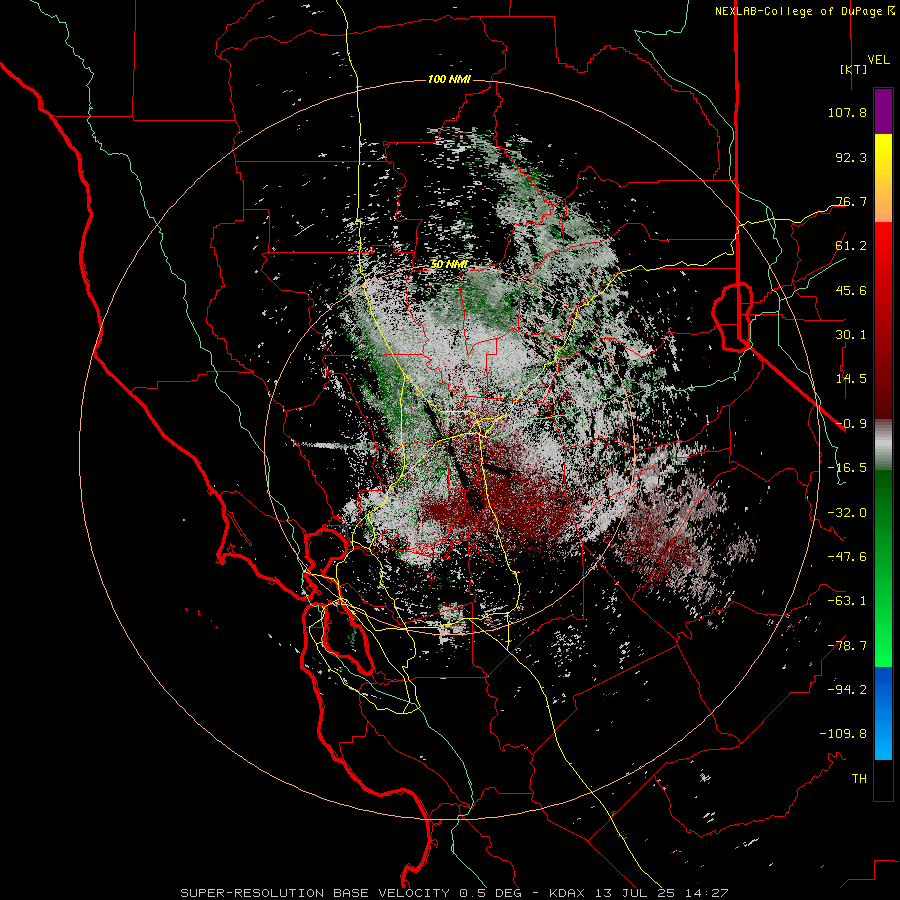This screenshot has width=900, height=900.
Task: Click the -32.0 velocity scale value
Action: coord(847,513)
